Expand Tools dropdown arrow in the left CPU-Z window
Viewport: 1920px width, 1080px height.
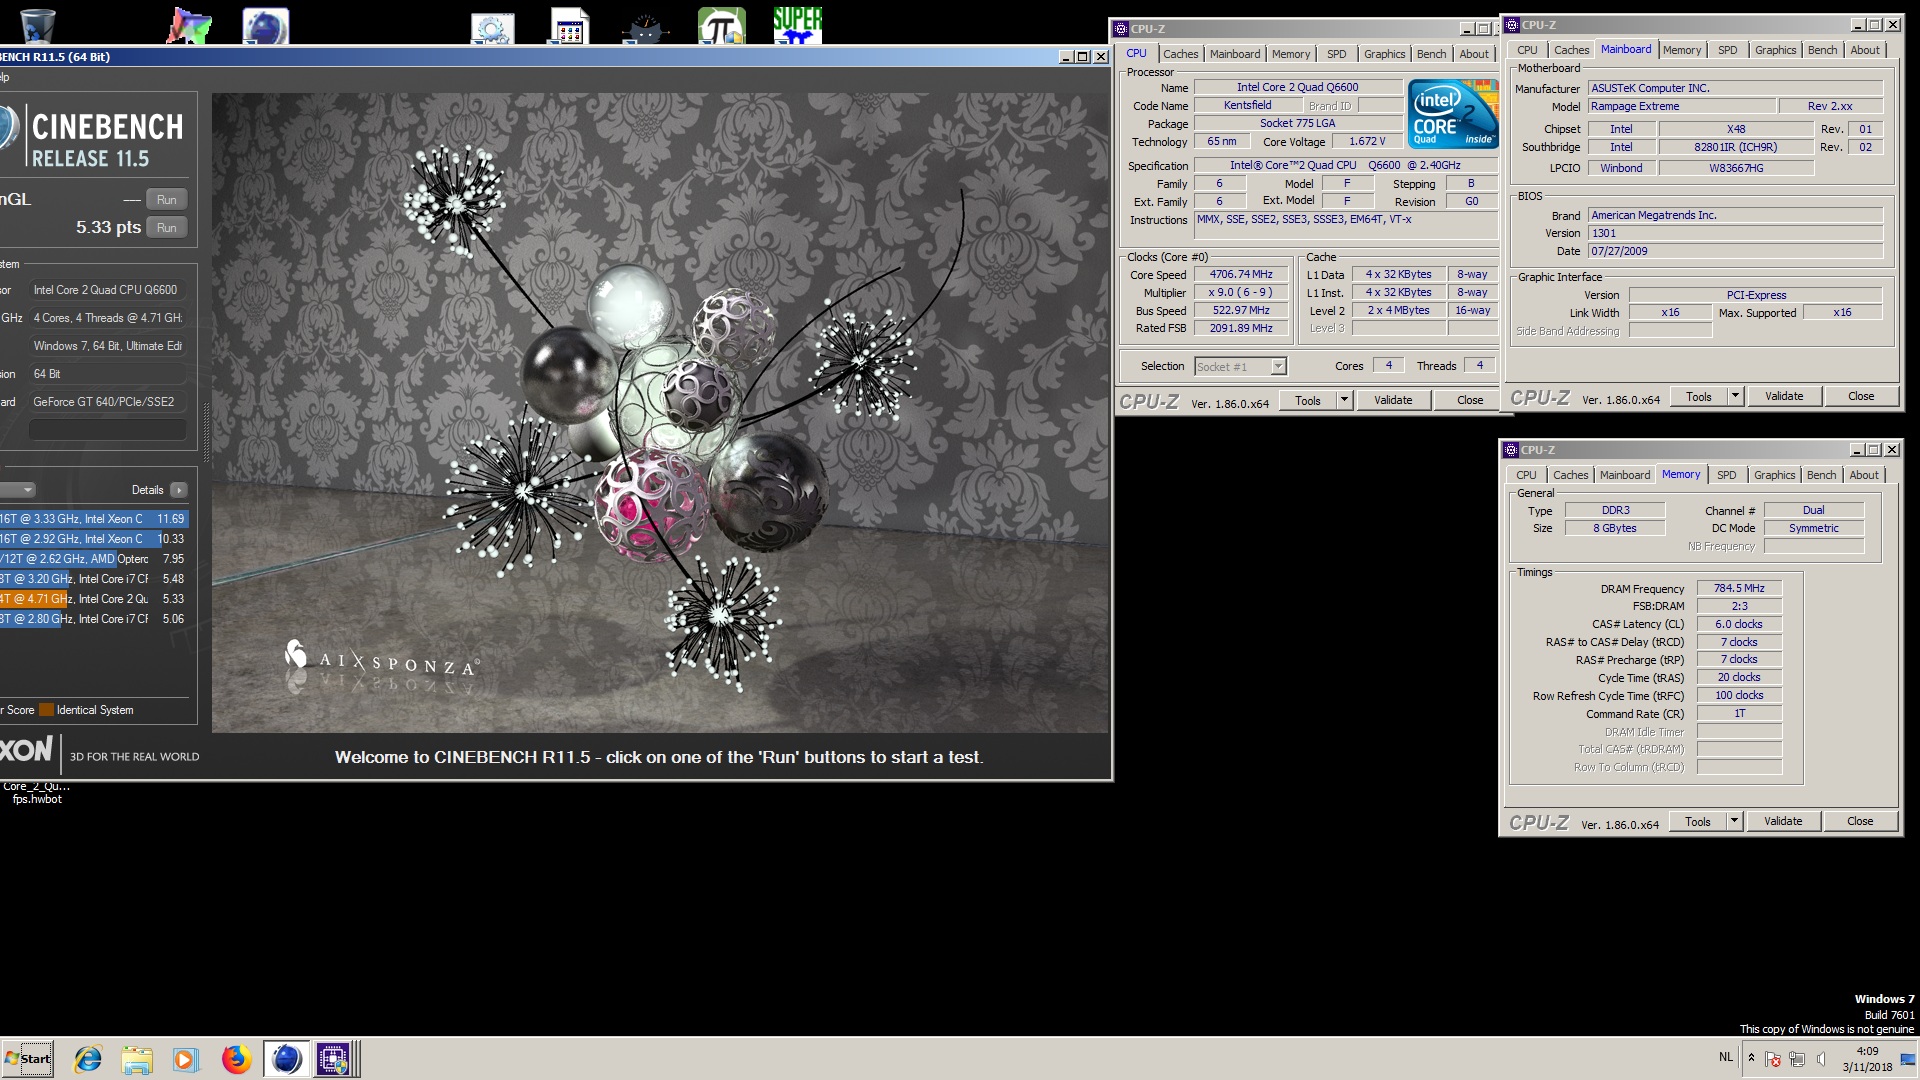[x=1344, y=401]
